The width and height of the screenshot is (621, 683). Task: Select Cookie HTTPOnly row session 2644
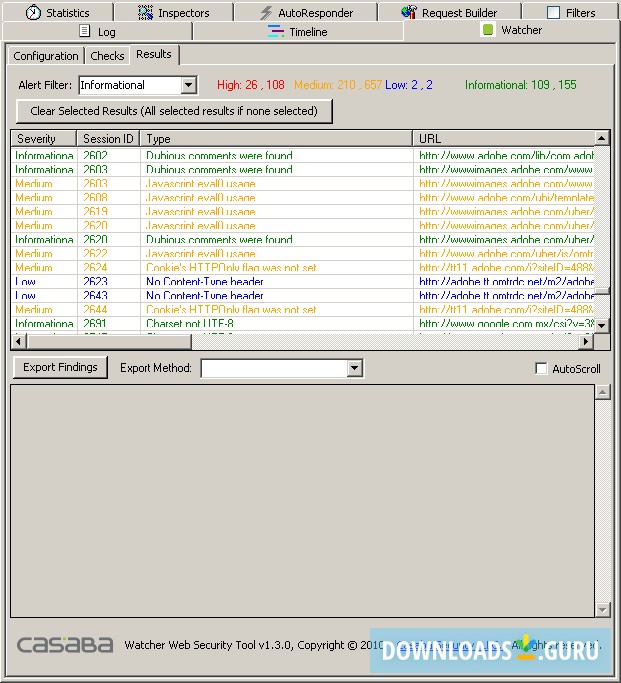[x=303, y=309]
